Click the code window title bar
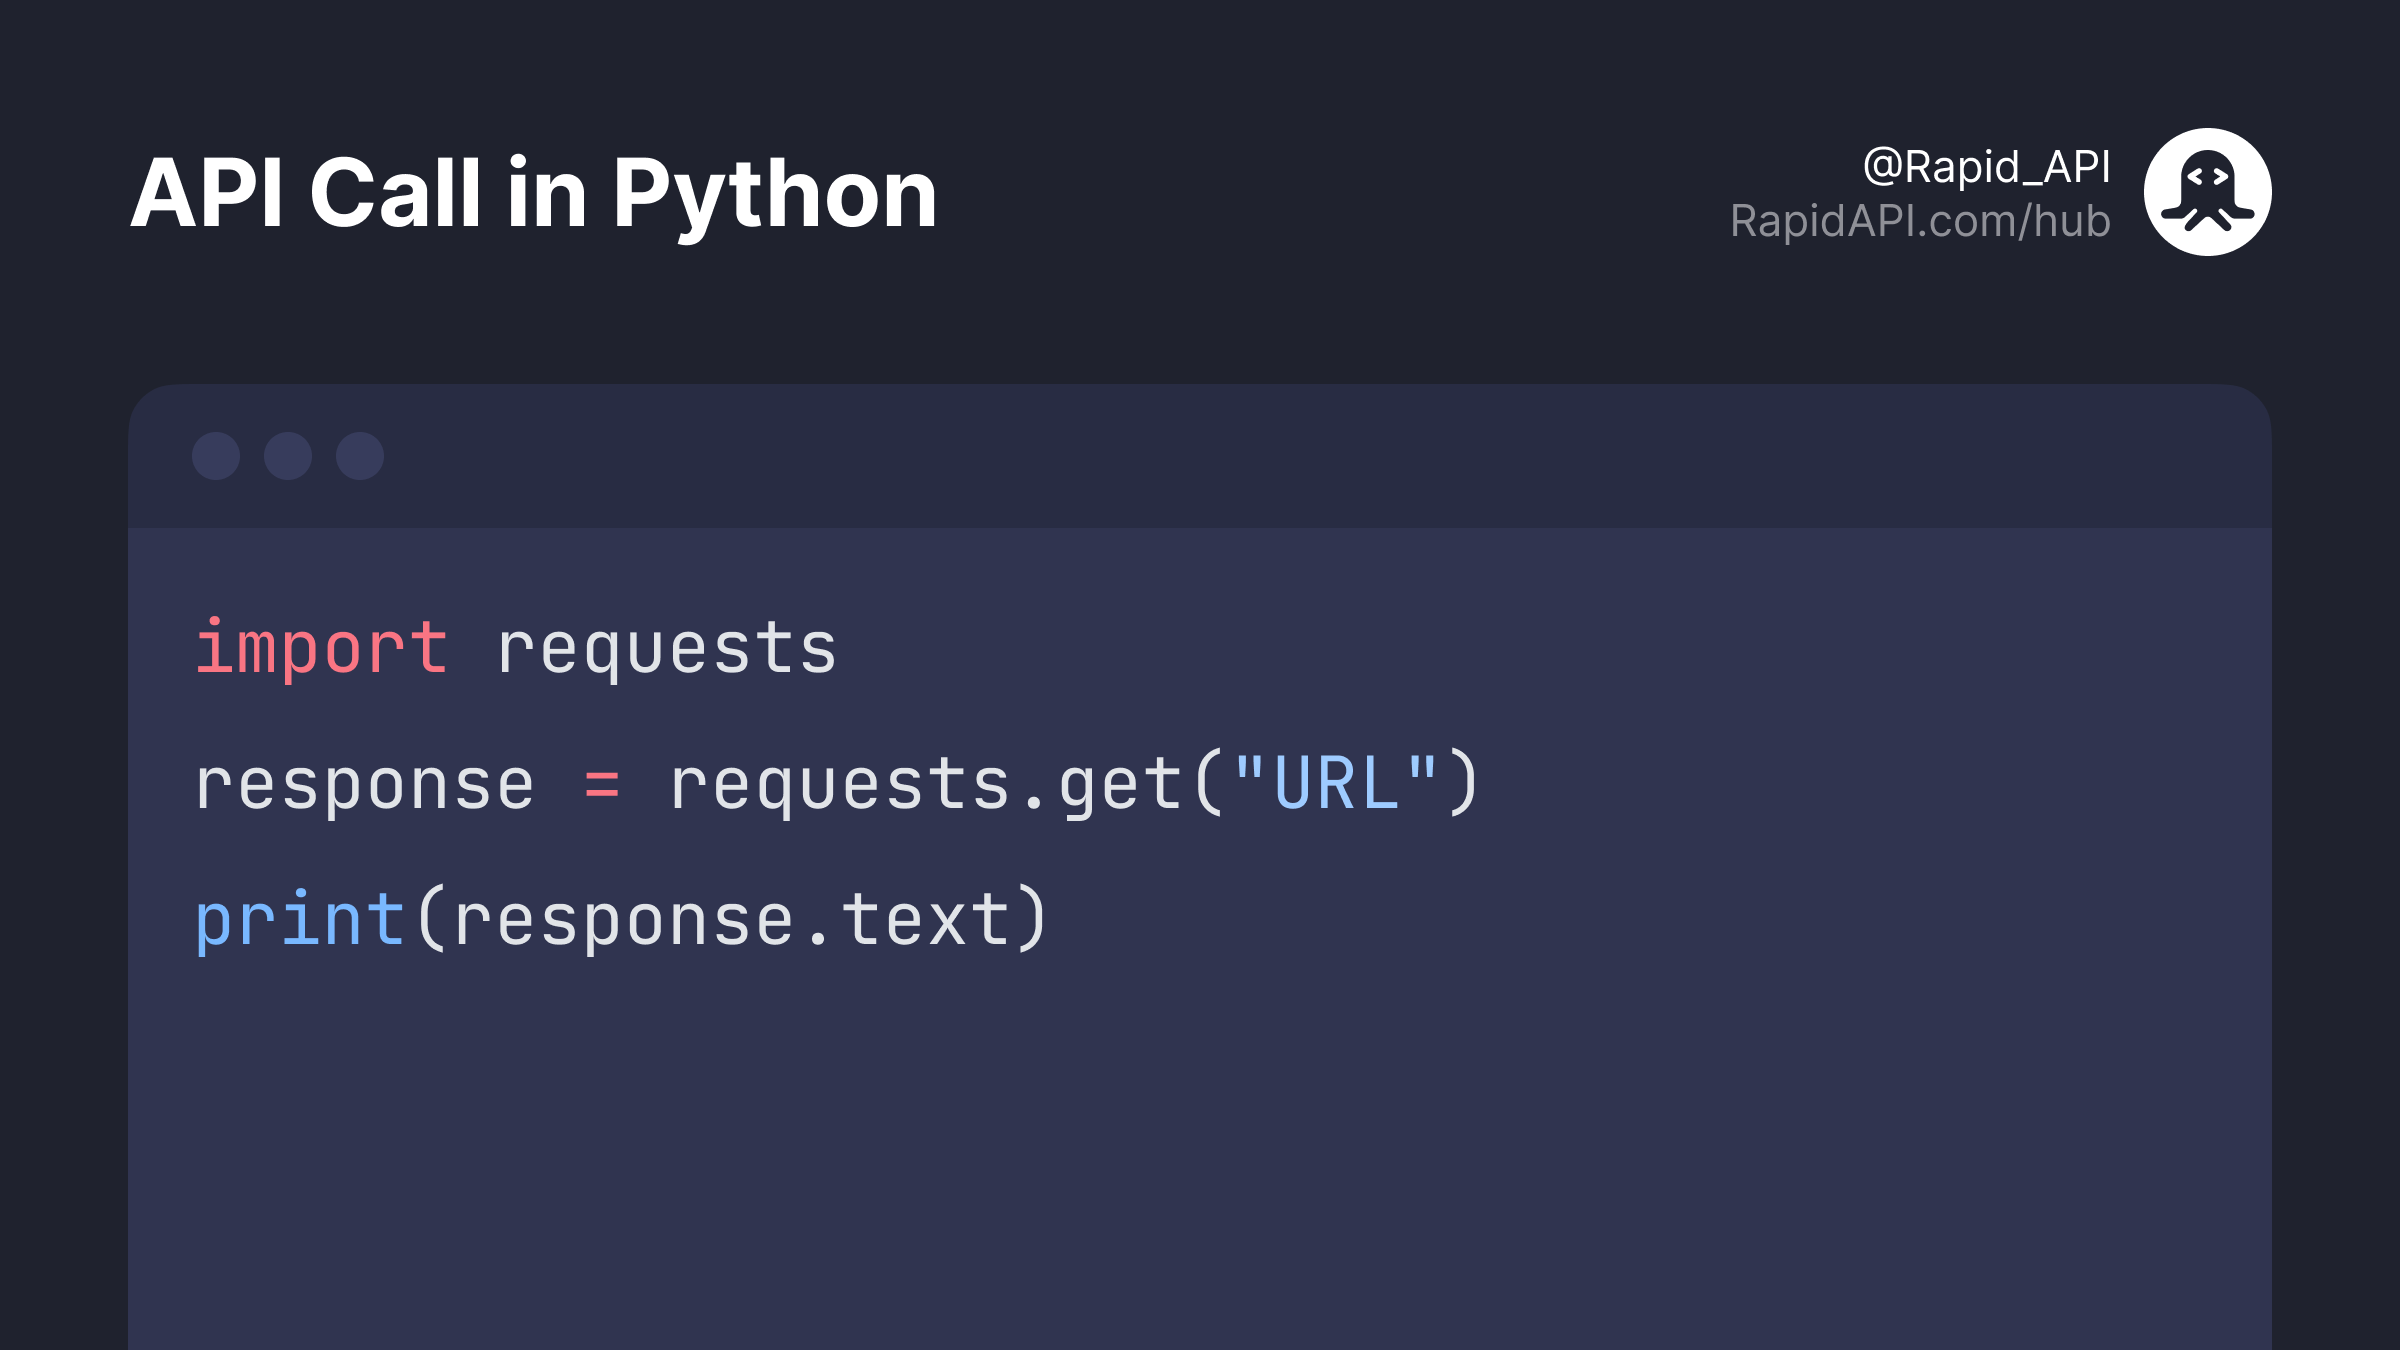Image resolution: width=2400 pixels, height=1350 pixels. click(1200, 456)
